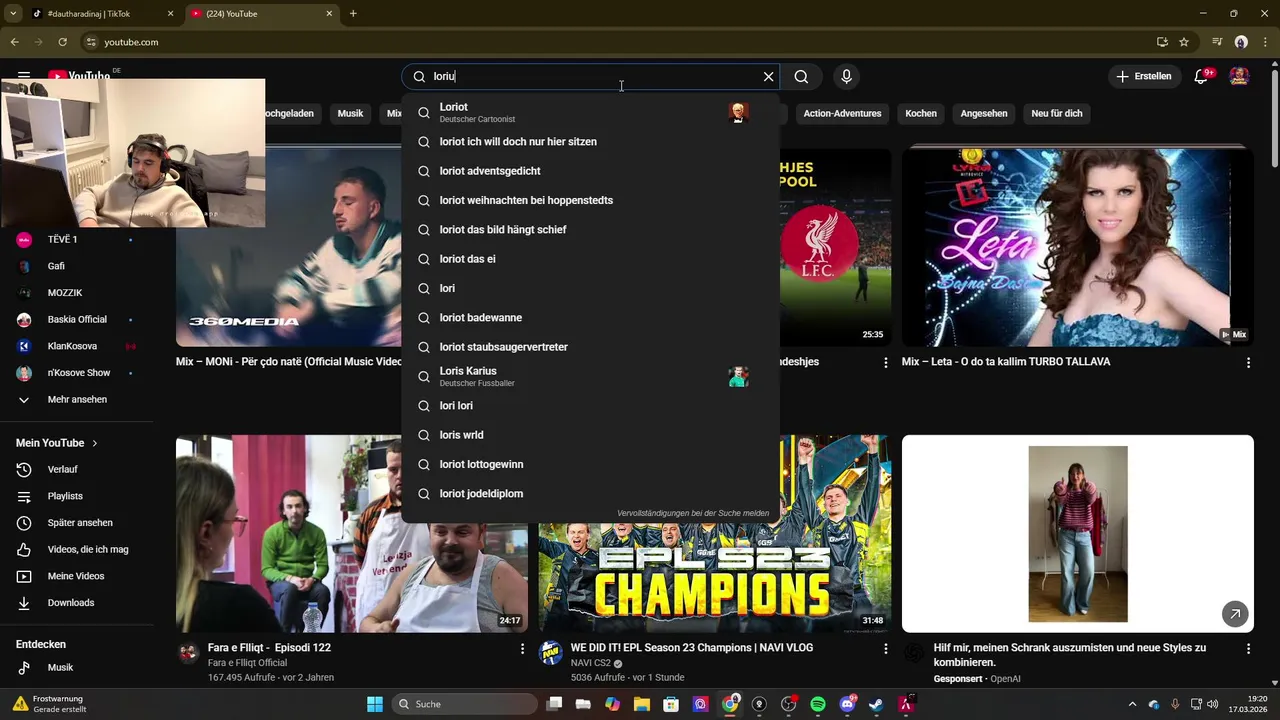Image resolution: width=1280 pixels, height=720 pixels.
Task: Start voice search with the microphone
Action: tap(846, 76)
